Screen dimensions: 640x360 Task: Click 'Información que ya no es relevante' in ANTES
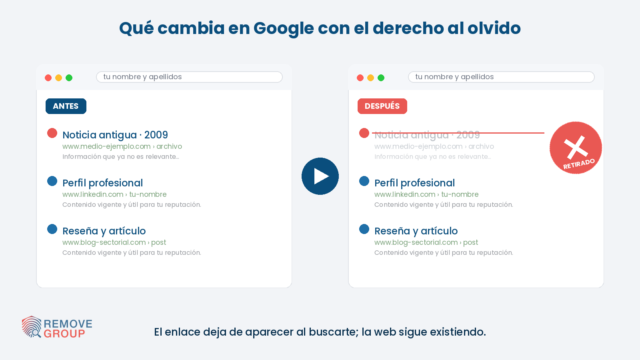(120, 157)
